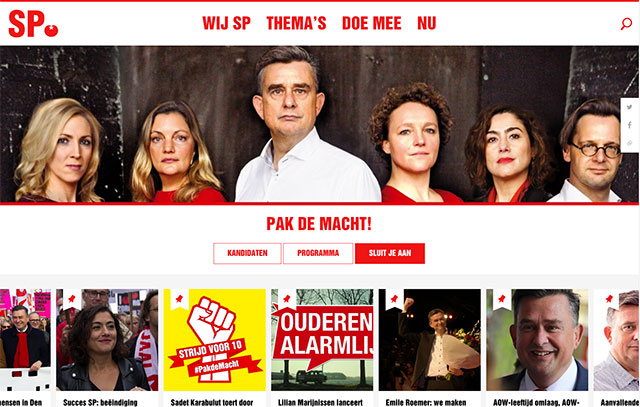Open the WIJ SP menu
Image resolution: width=640 pixels, height=407 pixels.
(227, 23)
